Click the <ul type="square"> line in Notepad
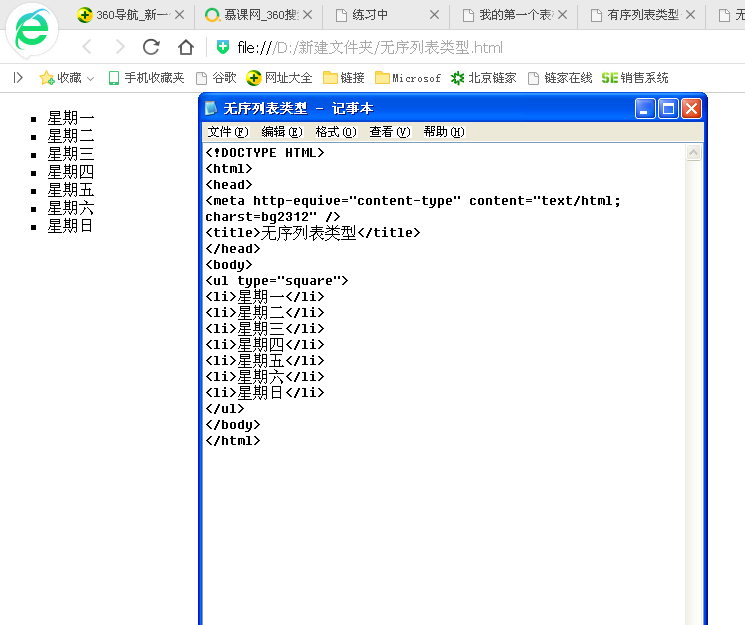 (x=277, y=281)
